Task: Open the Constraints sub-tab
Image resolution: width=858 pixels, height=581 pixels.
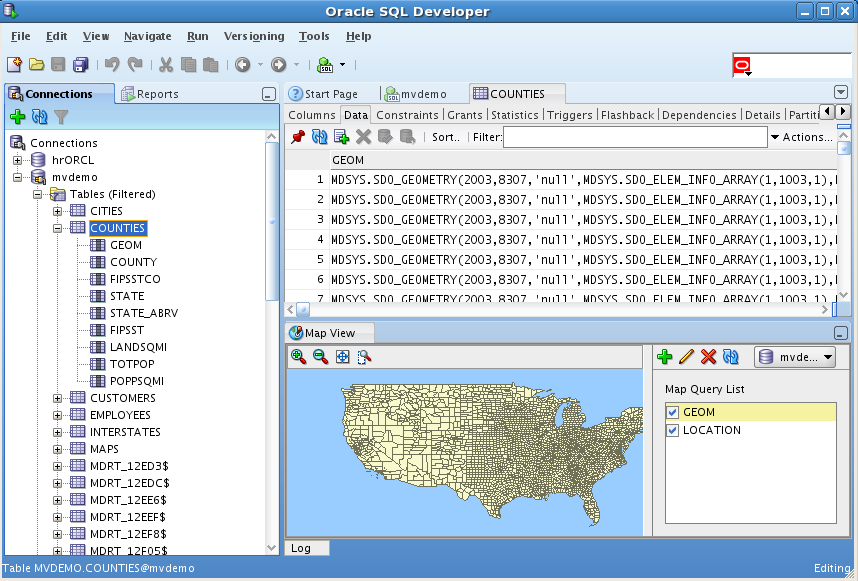Action: click(x=407, y=115)
